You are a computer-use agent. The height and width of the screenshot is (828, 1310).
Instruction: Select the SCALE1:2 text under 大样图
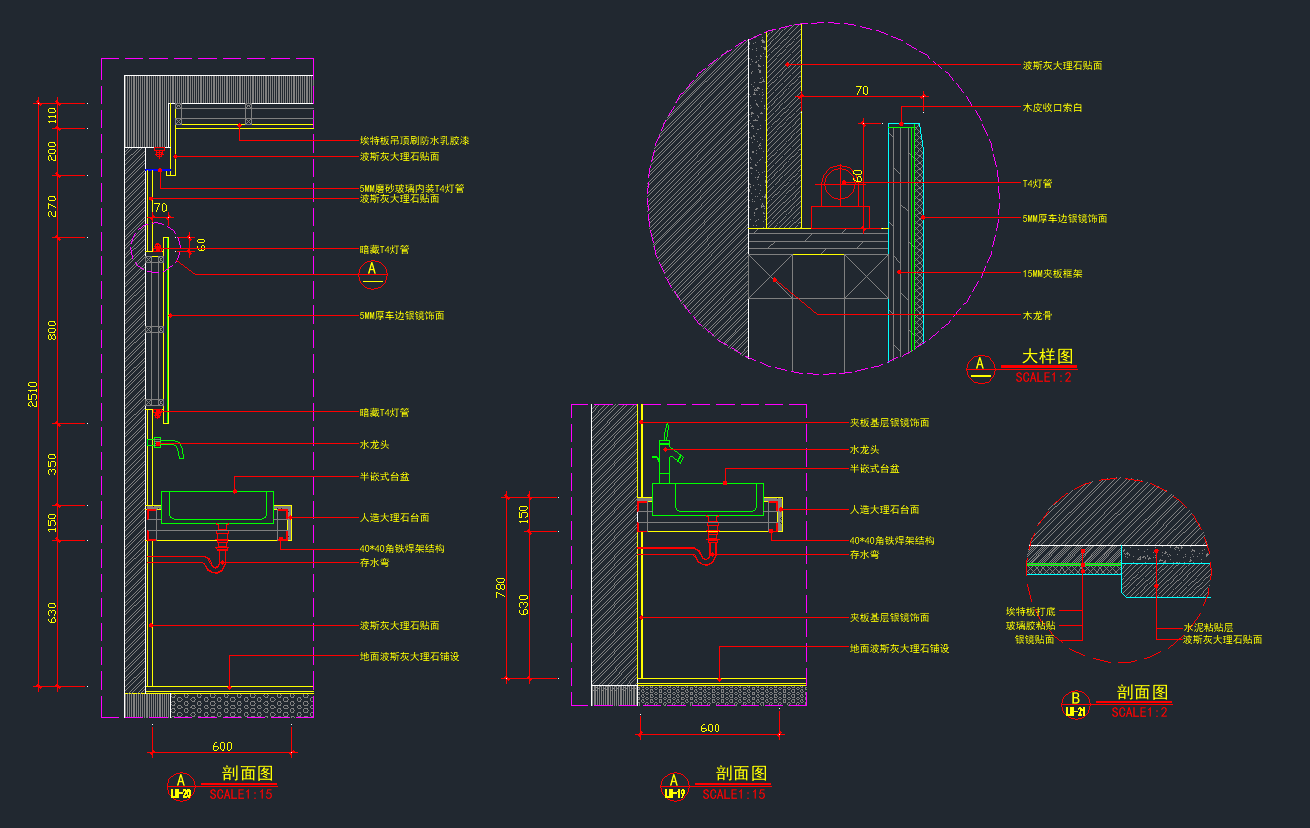[1043, 378]
